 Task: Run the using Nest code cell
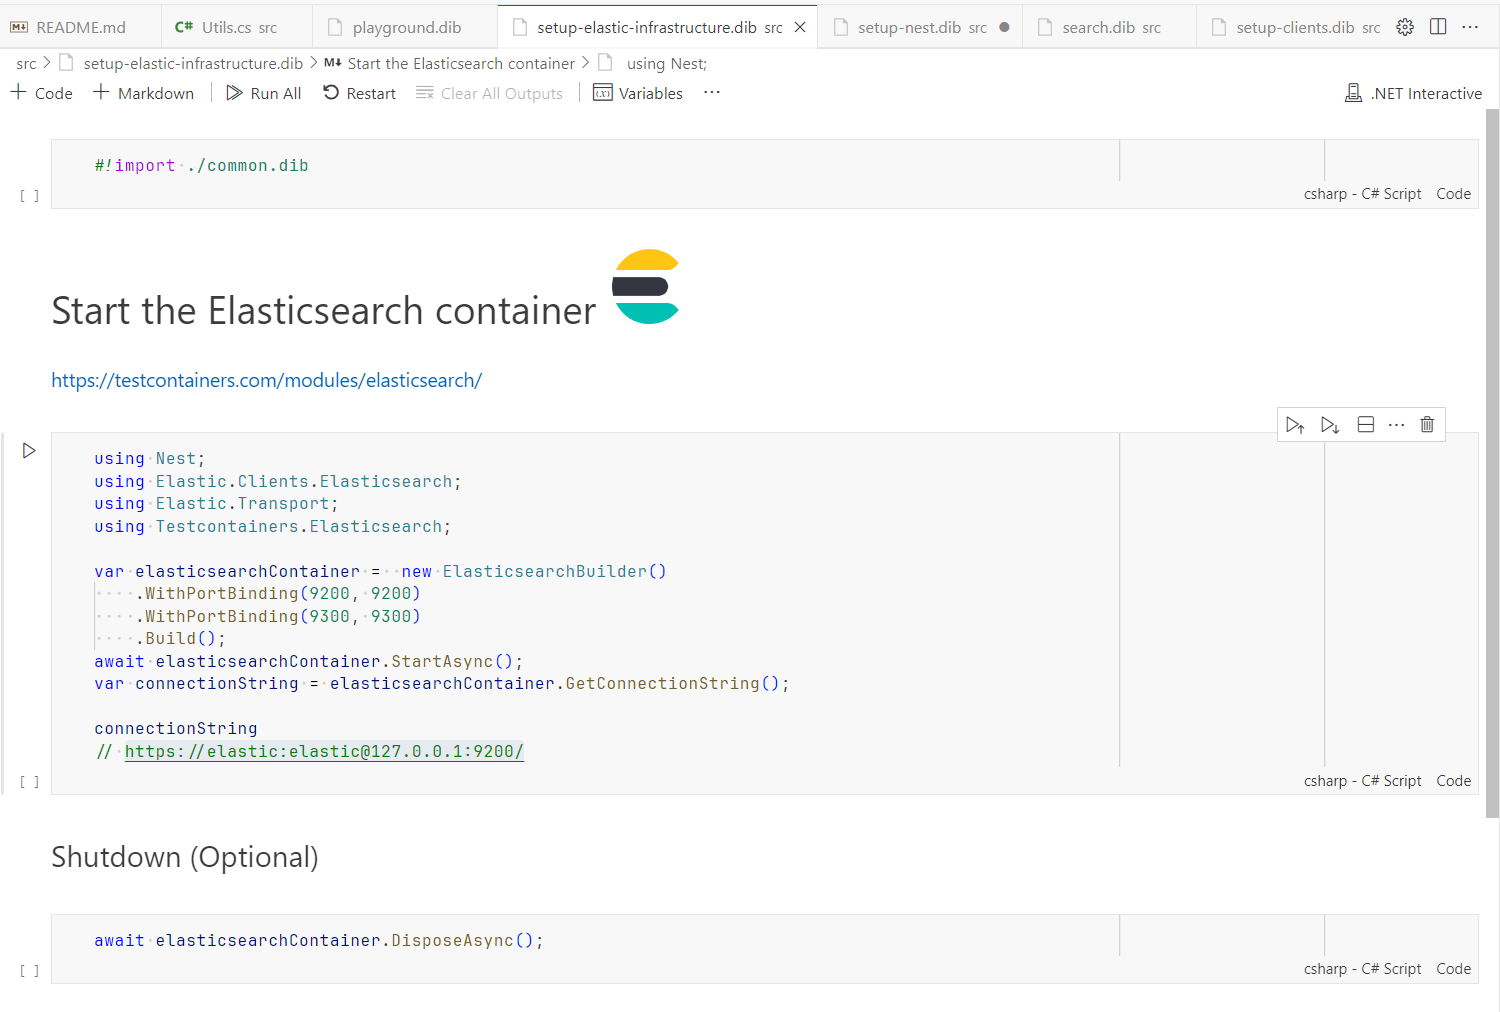point(29,451)
